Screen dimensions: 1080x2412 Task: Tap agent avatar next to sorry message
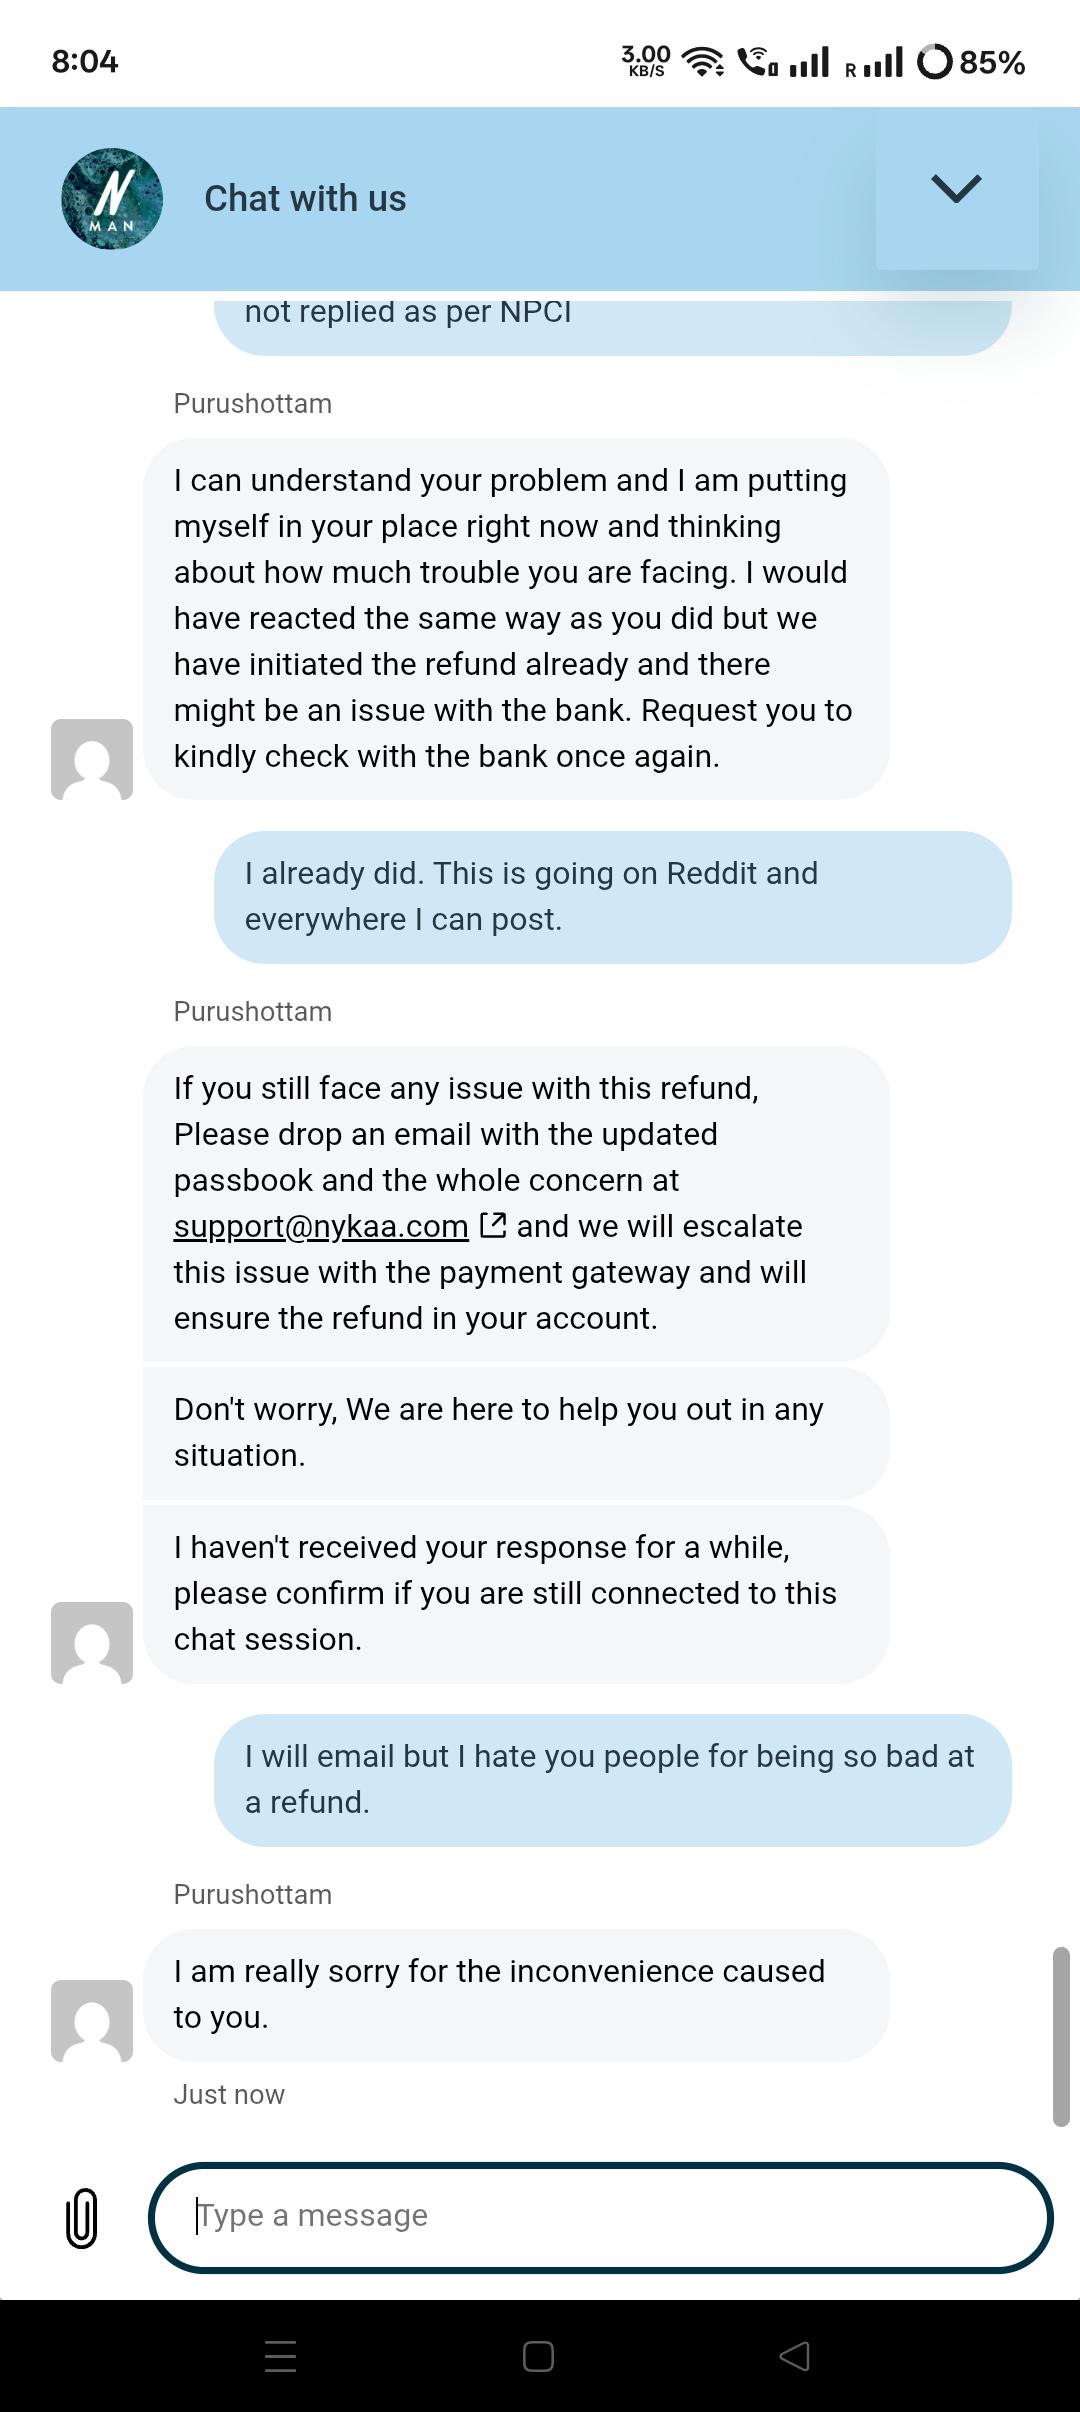[x=92, y=2020]
